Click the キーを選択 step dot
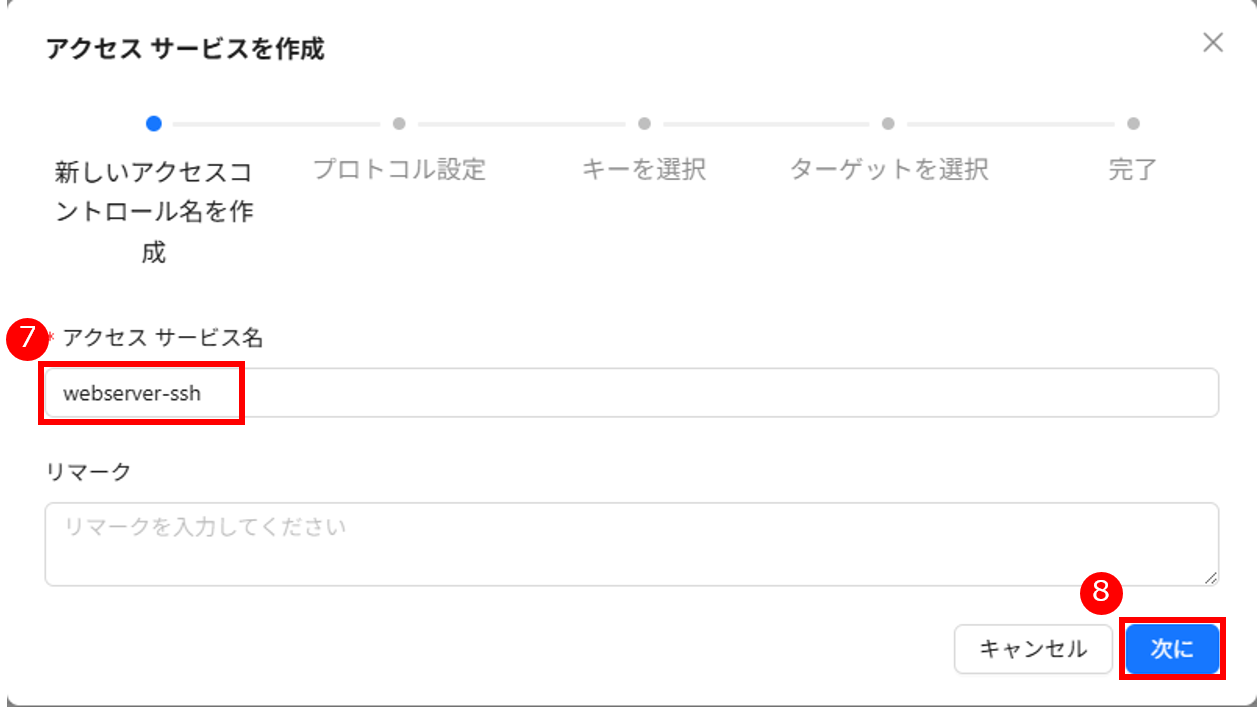1257x707 pixels. click(x=644, y=124)
